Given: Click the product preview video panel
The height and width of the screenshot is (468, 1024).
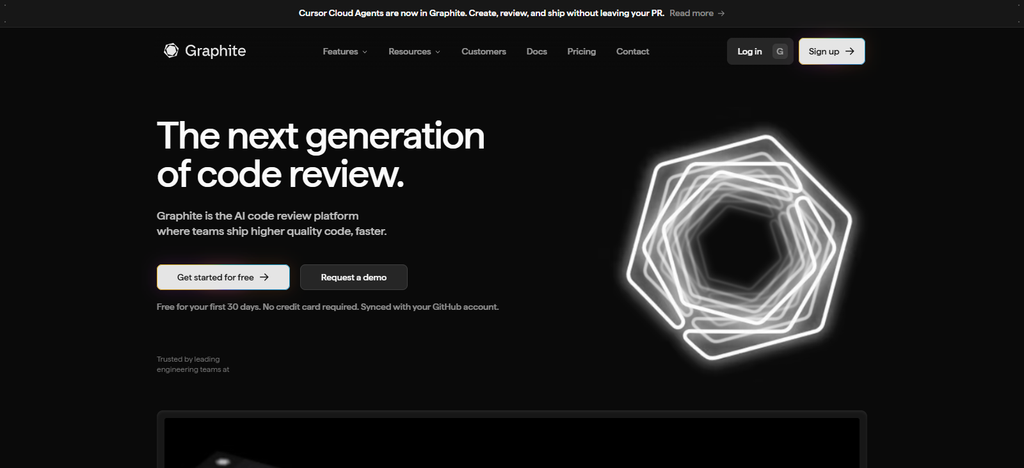Looking at the screenshot, I should point(511,439).
